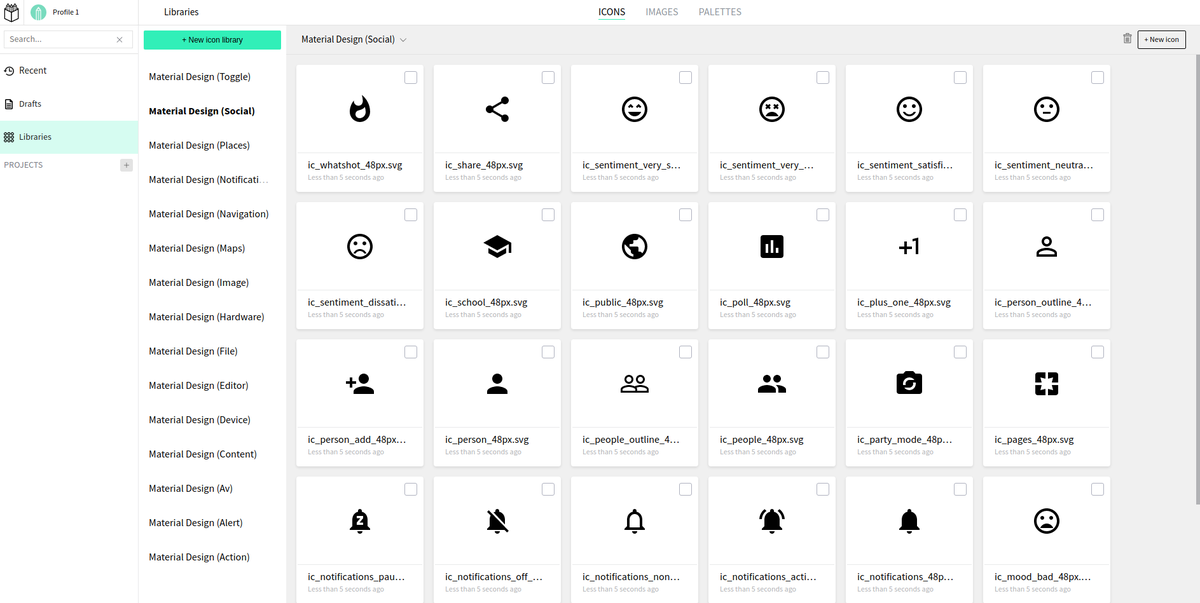Image resolution: width=1200 pixels, height=603 pixels.
Task: Click the whatshot flame icon
Action: pos(359,110)
